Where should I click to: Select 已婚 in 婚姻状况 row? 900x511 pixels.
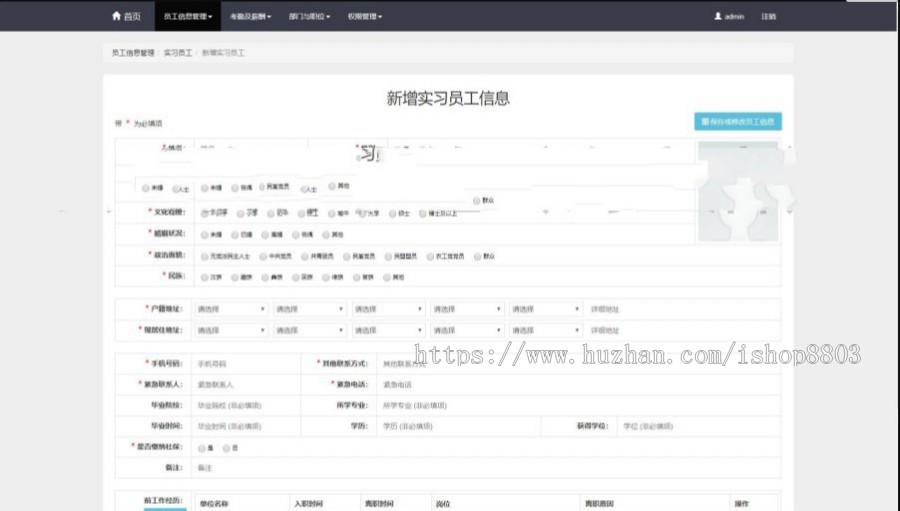[x=235, y=235]
